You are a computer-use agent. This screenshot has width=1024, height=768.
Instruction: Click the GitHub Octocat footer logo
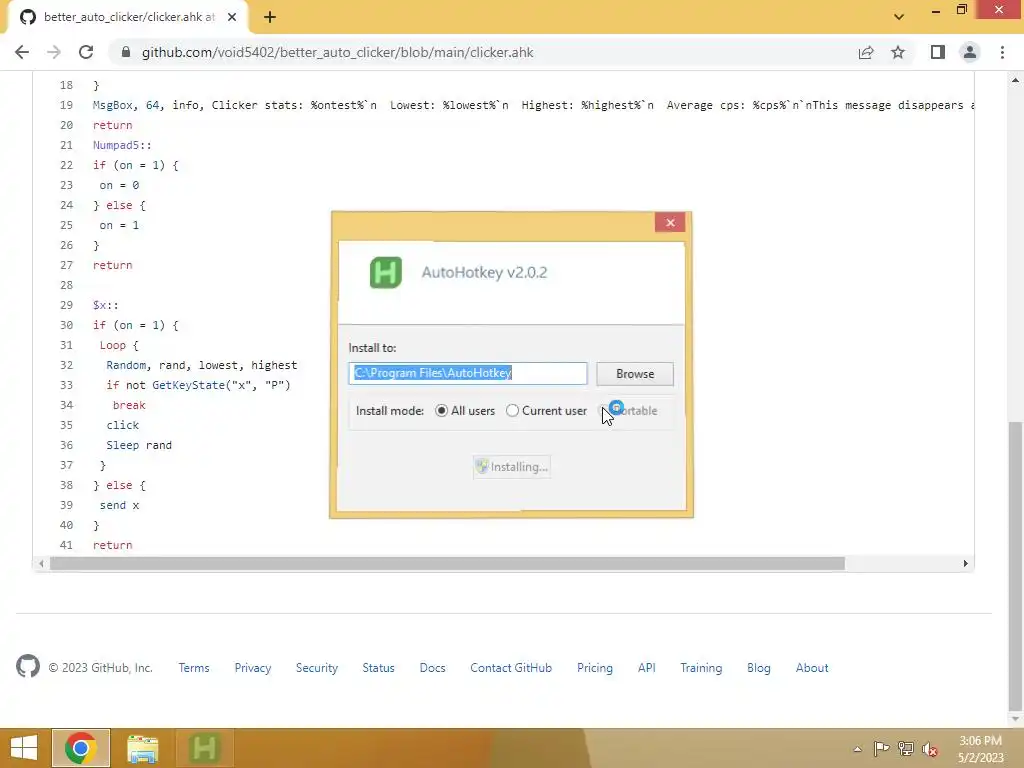tap(28, 667)
